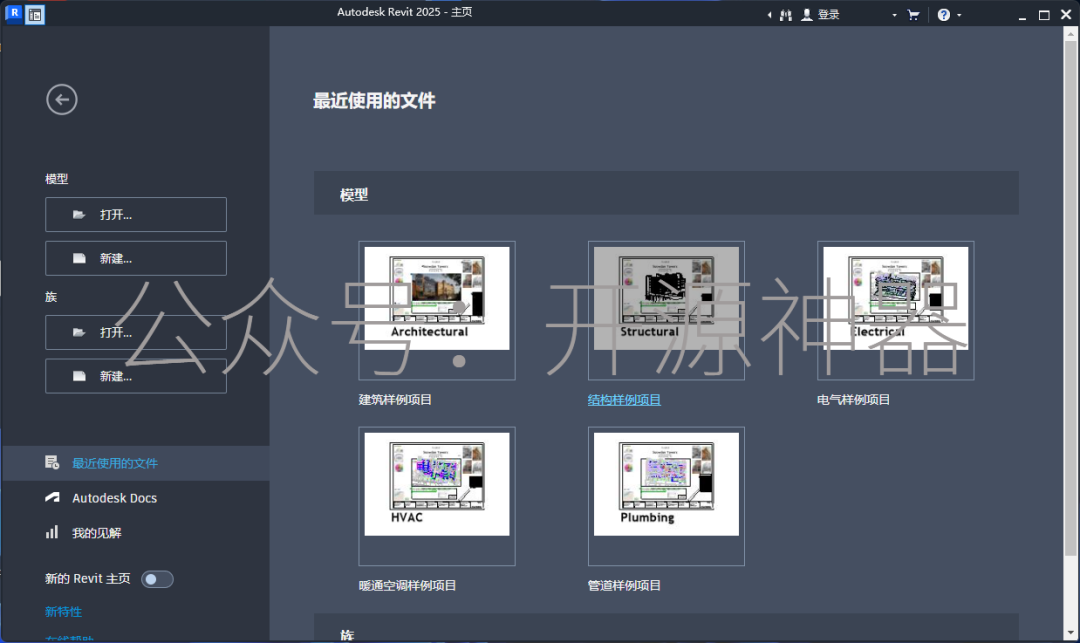This screenshot has height=643, width=1080.
Task: Click the scrollbar down arrow
Action: [x=1070, y=633]
